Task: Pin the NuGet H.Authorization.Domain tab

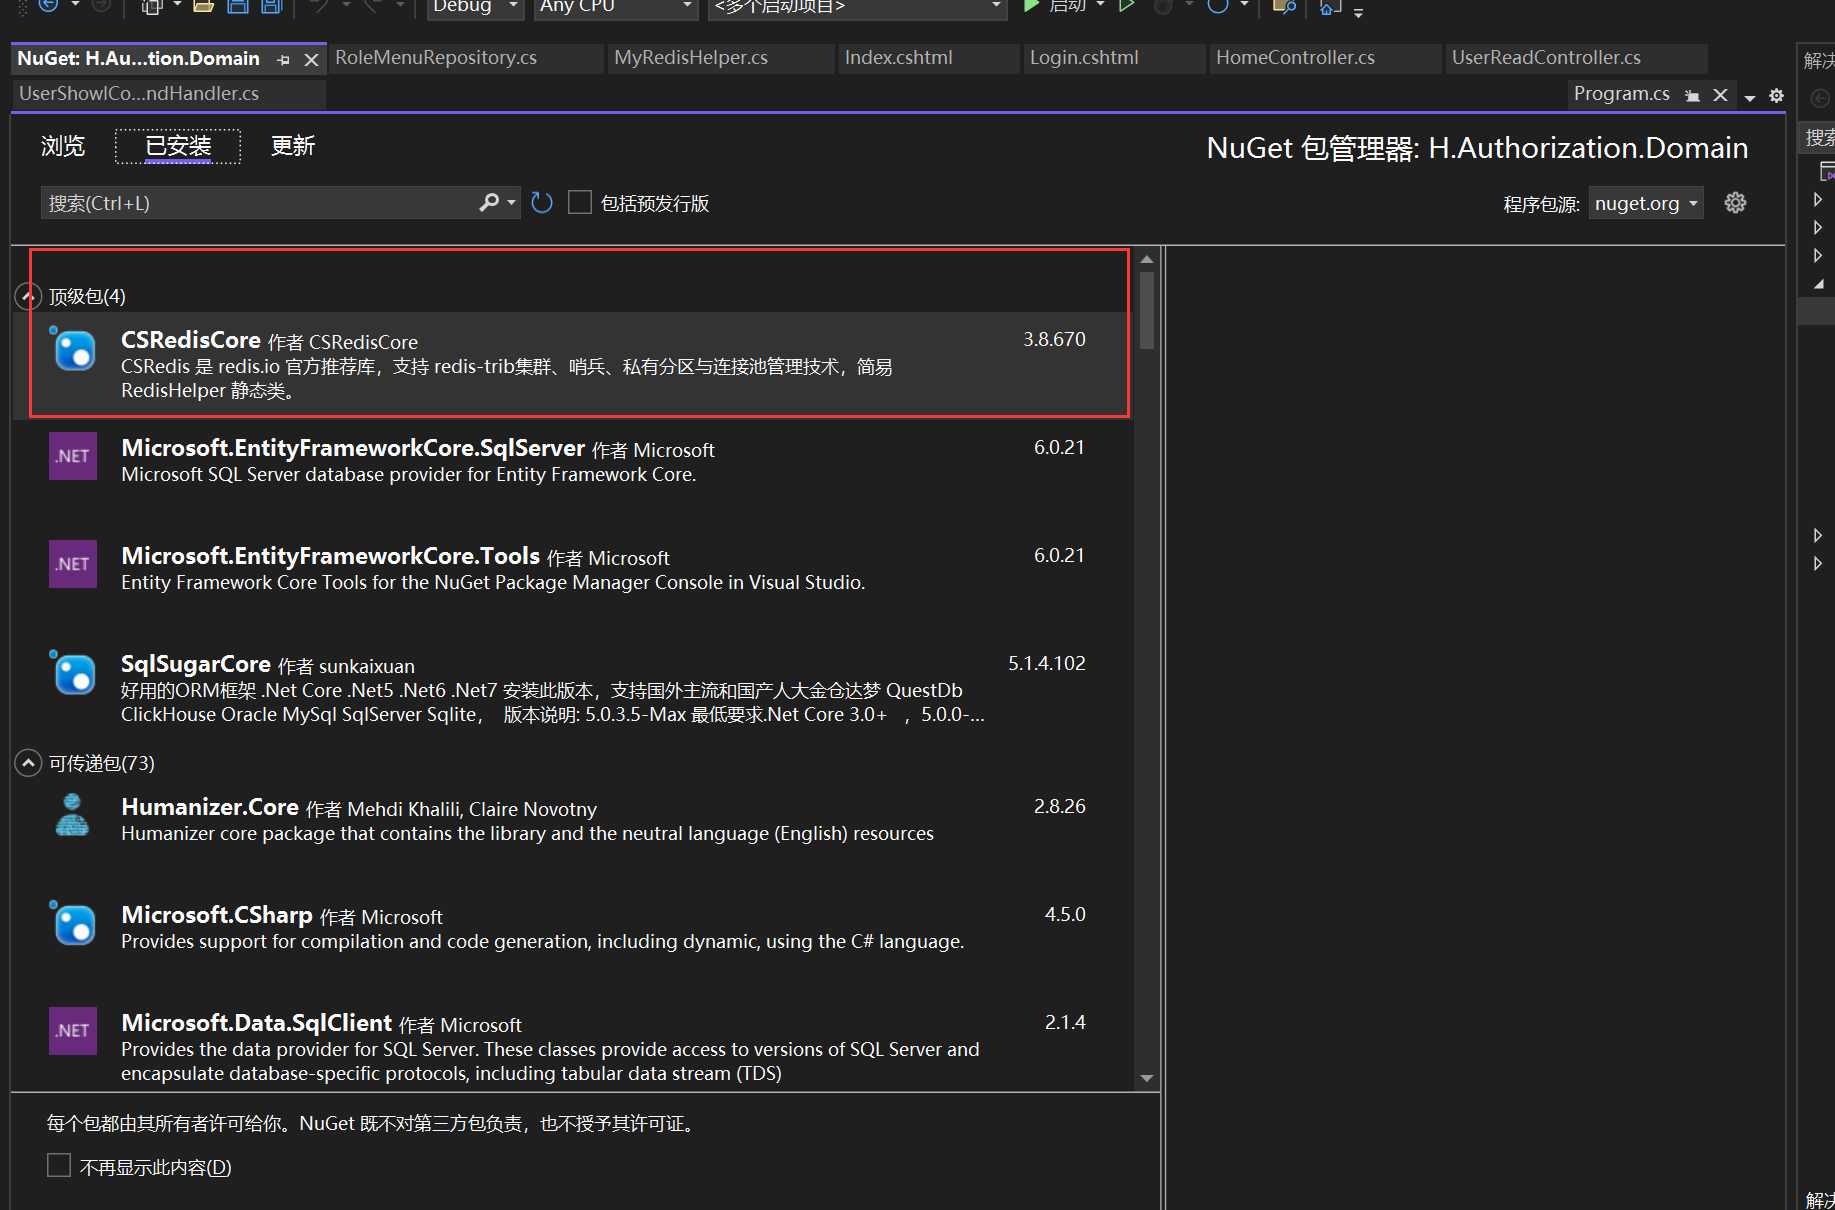Action: point(283,60)
